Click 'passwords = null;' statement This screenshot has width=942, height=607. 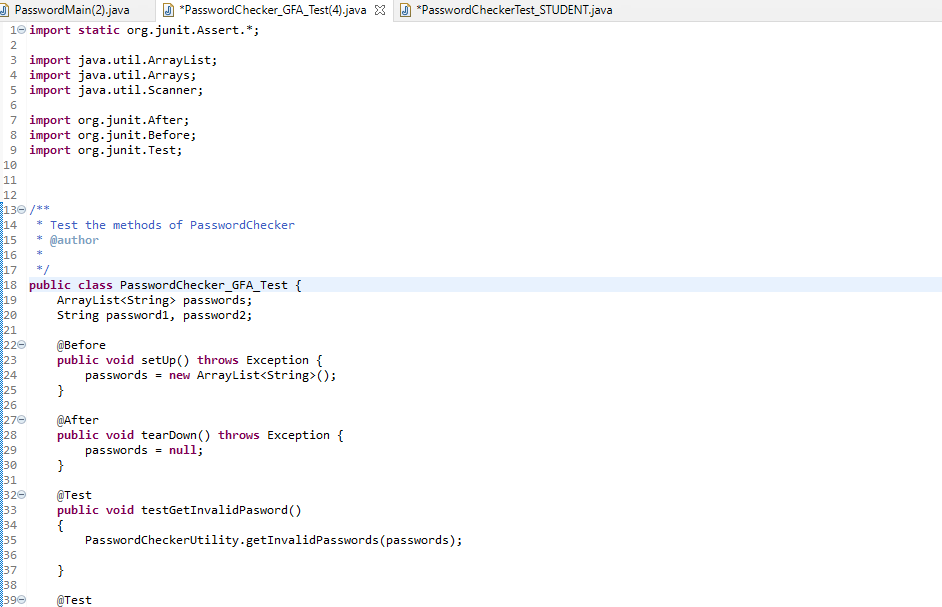pyautogui.click(x=144, y=450)
